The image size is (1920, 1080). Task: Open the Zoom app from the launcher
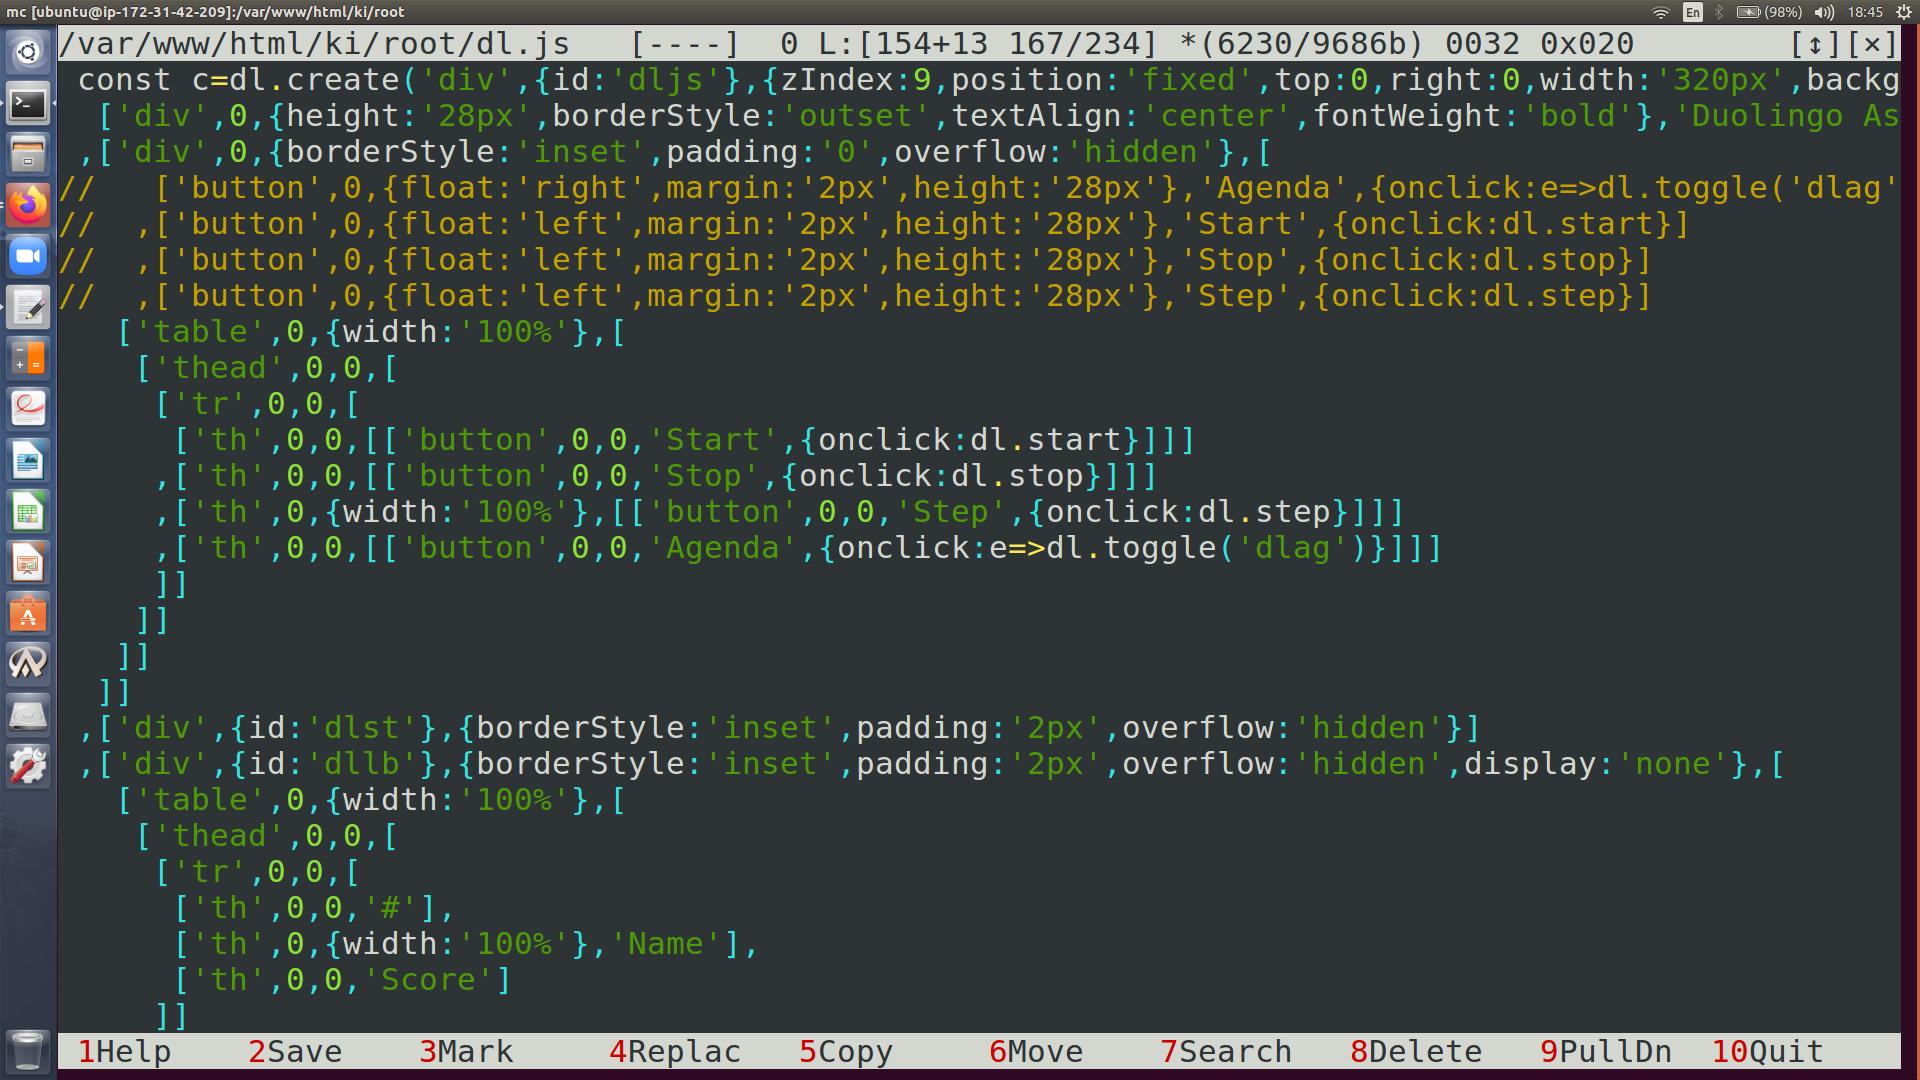point(28,257)
